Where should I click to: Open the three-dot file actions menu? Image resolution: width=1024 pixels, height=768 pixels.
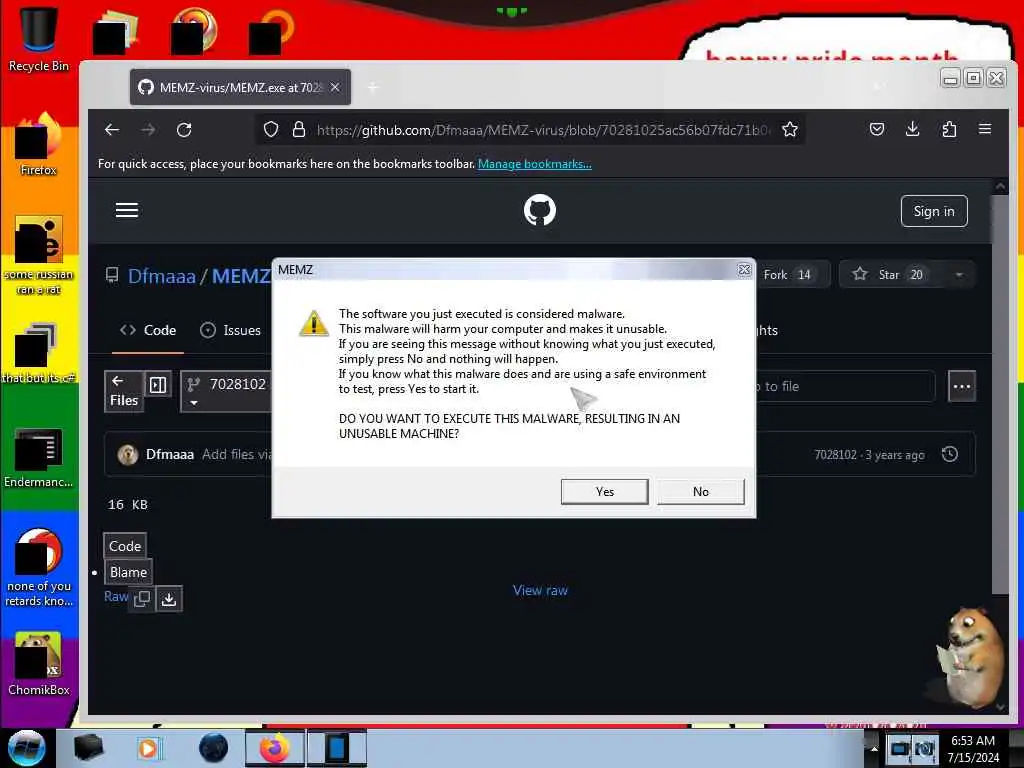(x=962, y=387)
